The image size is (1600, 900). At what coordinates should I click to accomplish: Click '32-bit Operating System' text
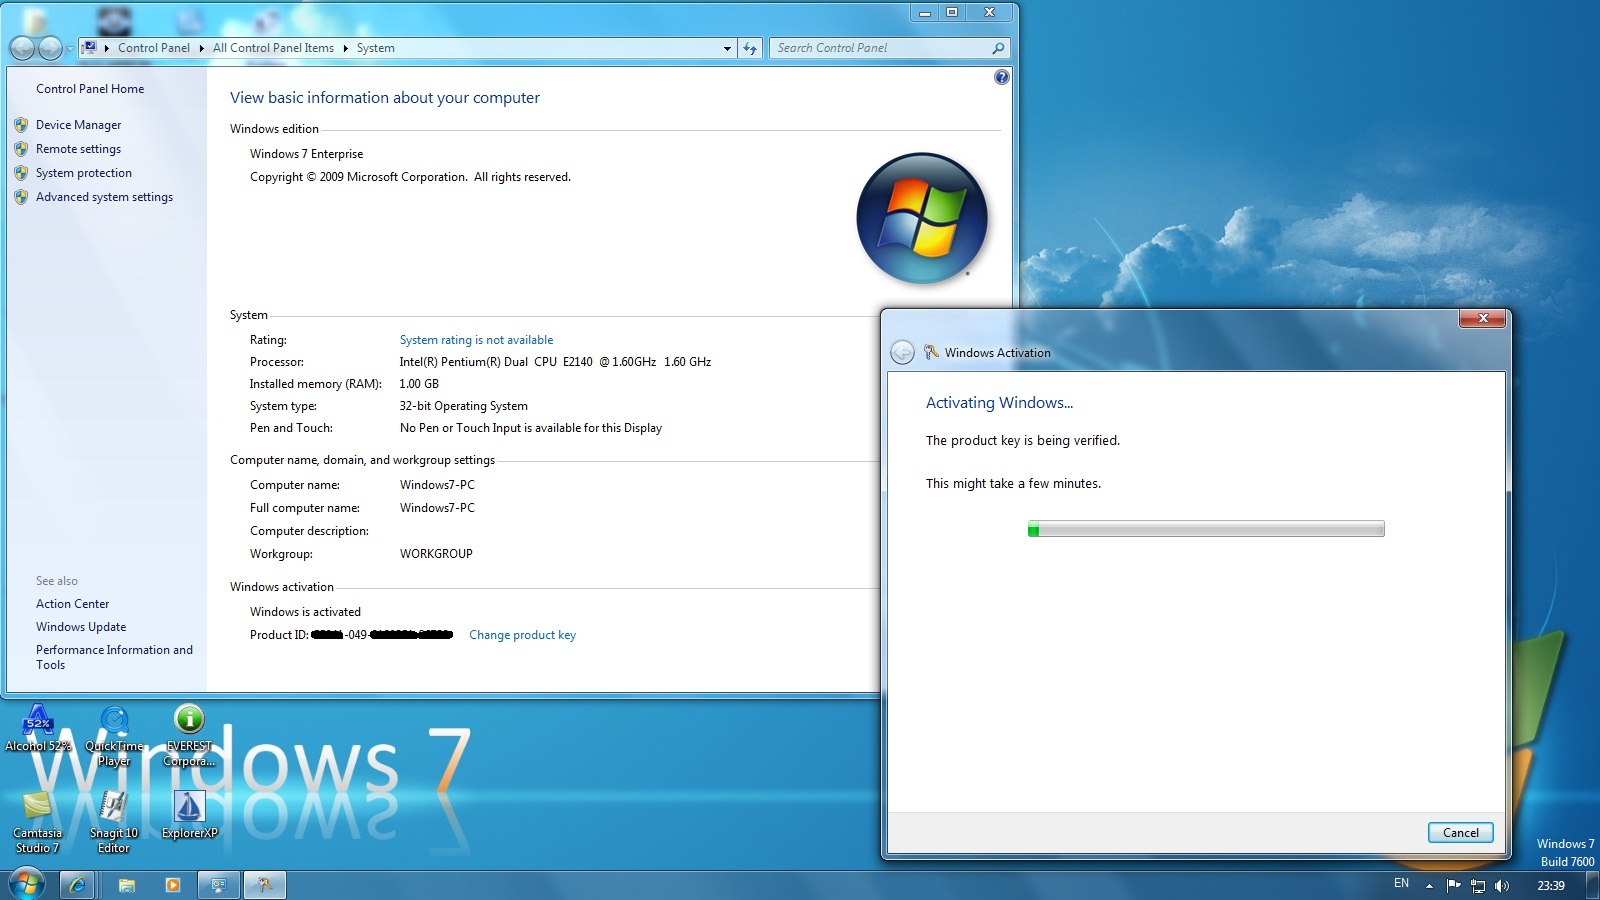click(x=463, y=406)
